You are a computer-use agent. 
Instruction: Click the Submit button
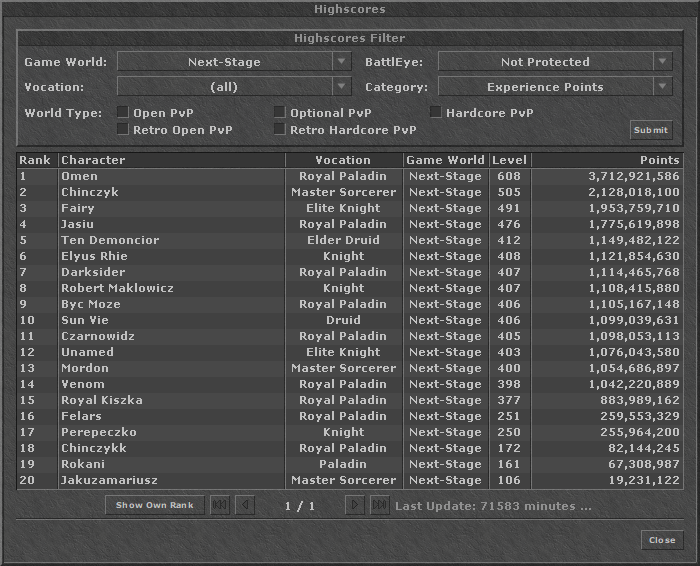651,130
